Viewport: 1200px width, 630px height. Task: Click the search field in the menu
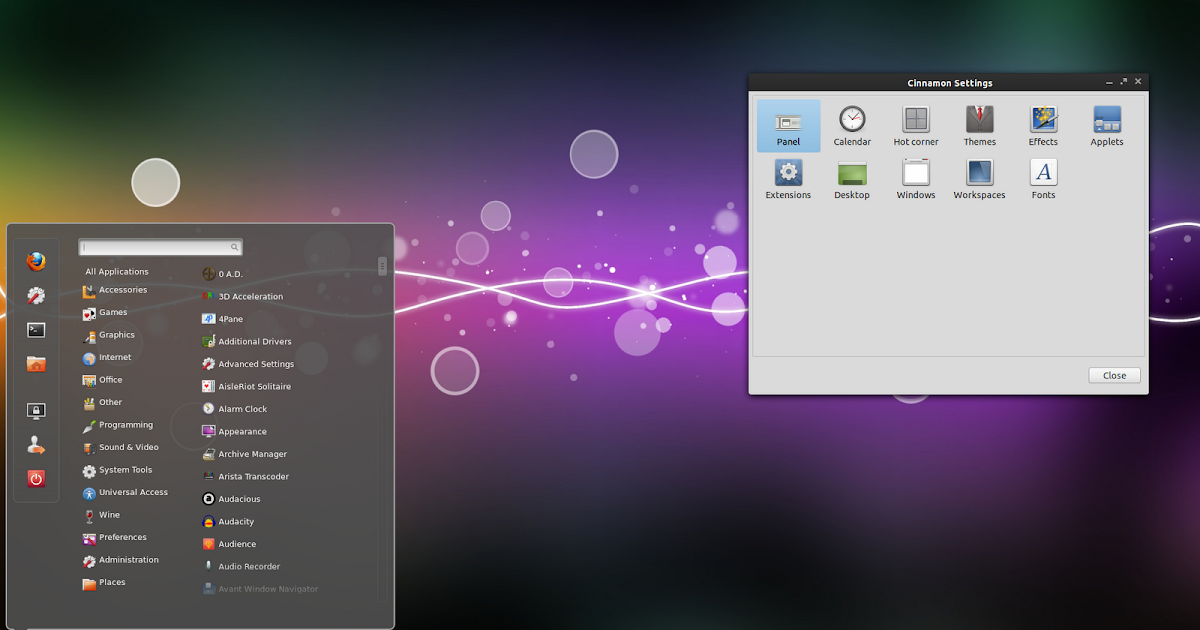pyautogui.click(x=160, y=246)
